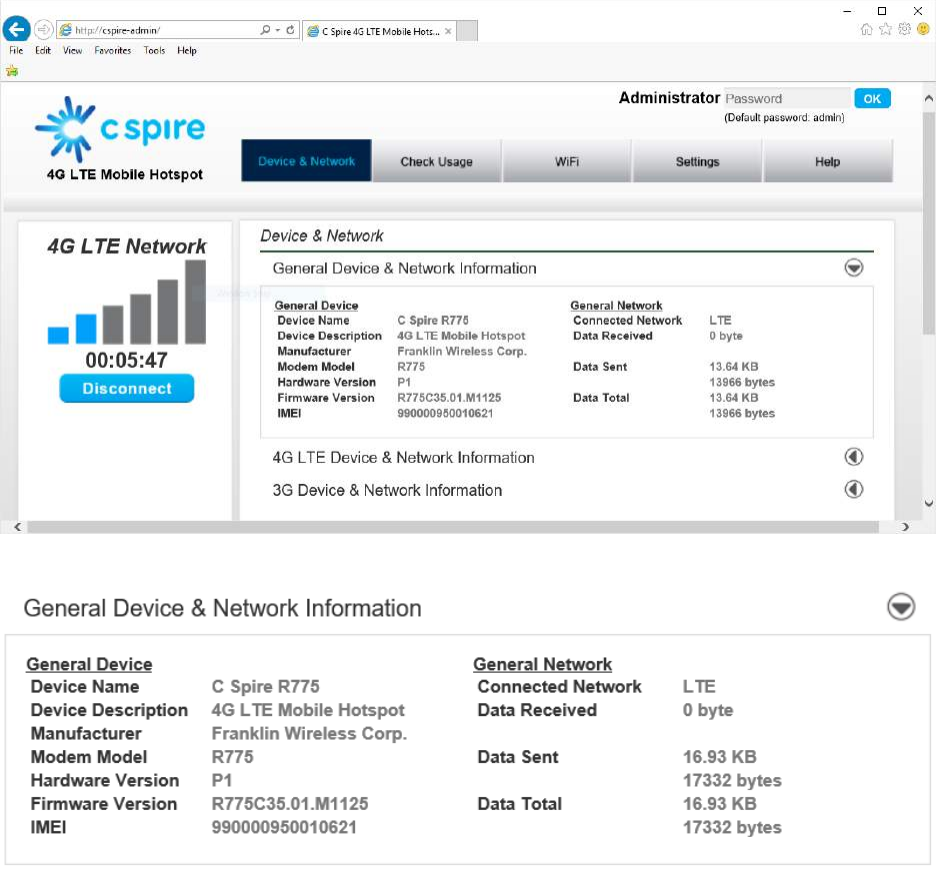Viewport: 937px width, 871px height.
Task: Open the Favorites star icon
Action: [885, 29]
